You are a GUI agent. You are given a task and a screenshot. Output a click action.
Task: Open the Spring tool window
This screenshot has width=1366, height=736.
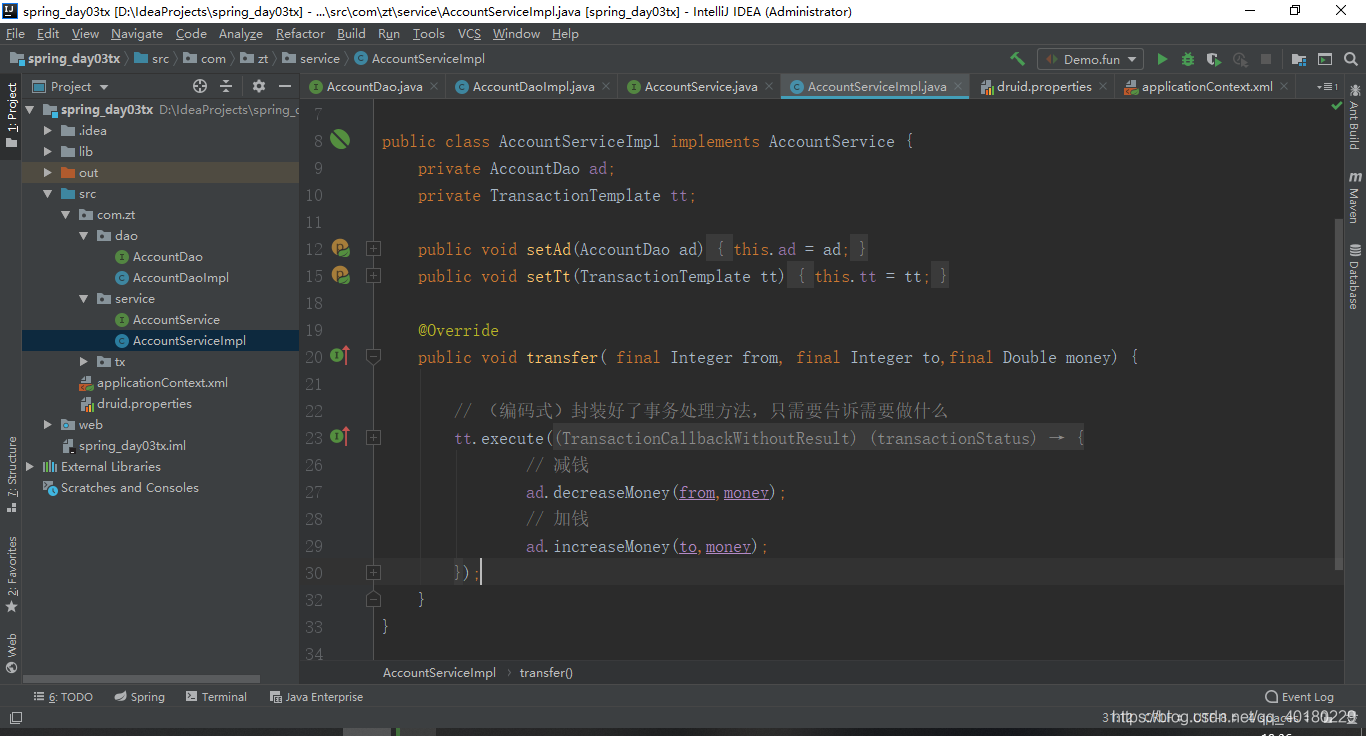(139, 697)
